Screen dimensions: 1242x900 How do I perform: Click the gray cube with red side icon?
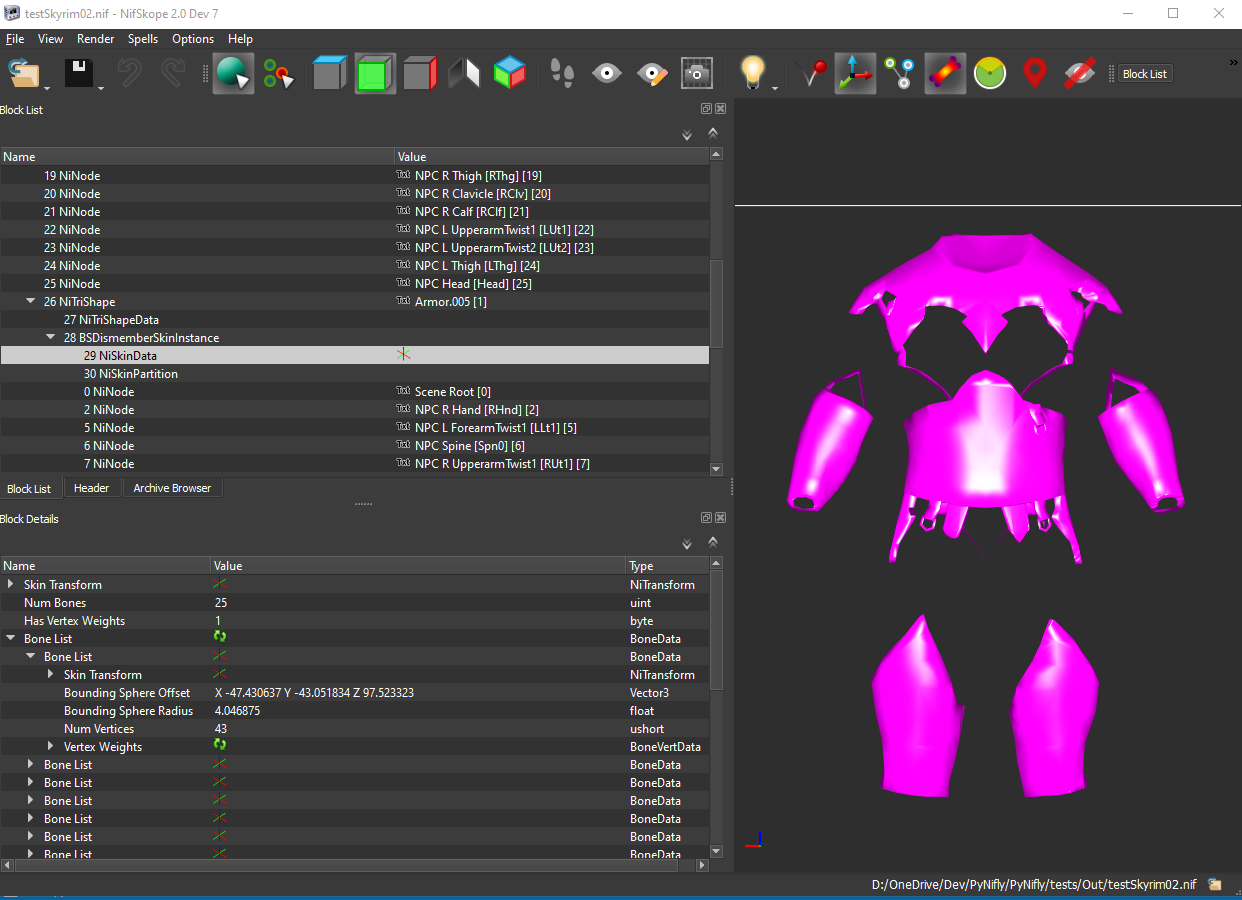pos(420,73)
